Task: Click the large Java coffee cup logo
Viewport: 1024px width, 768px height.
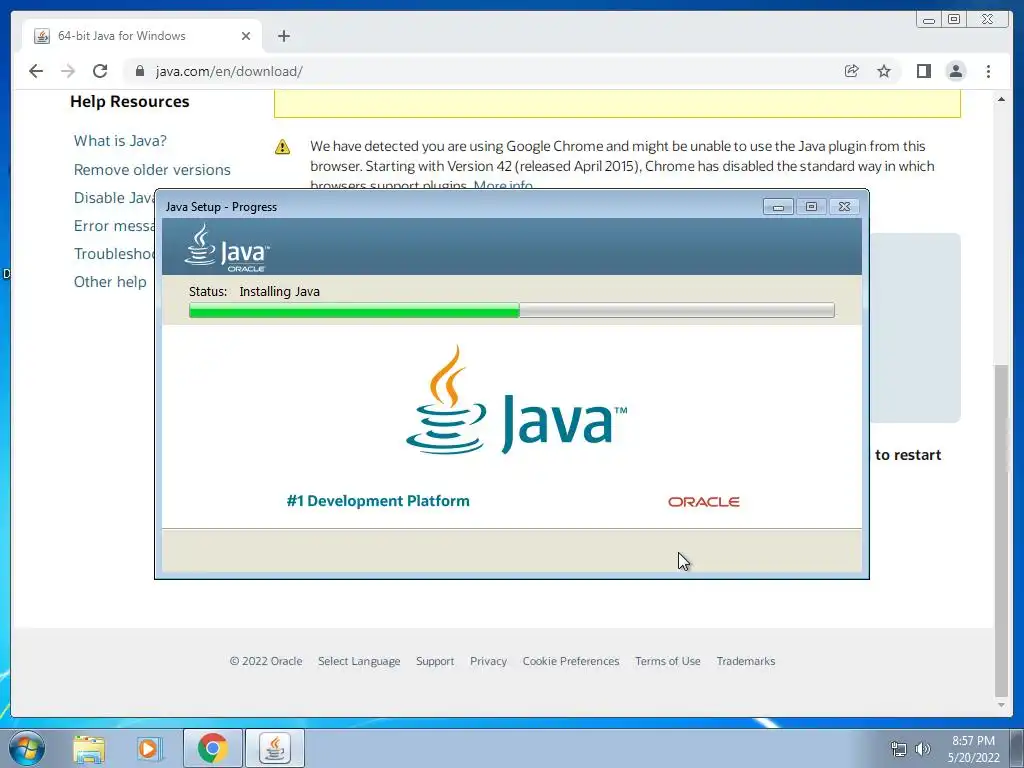Action: [x=516, y=400]
